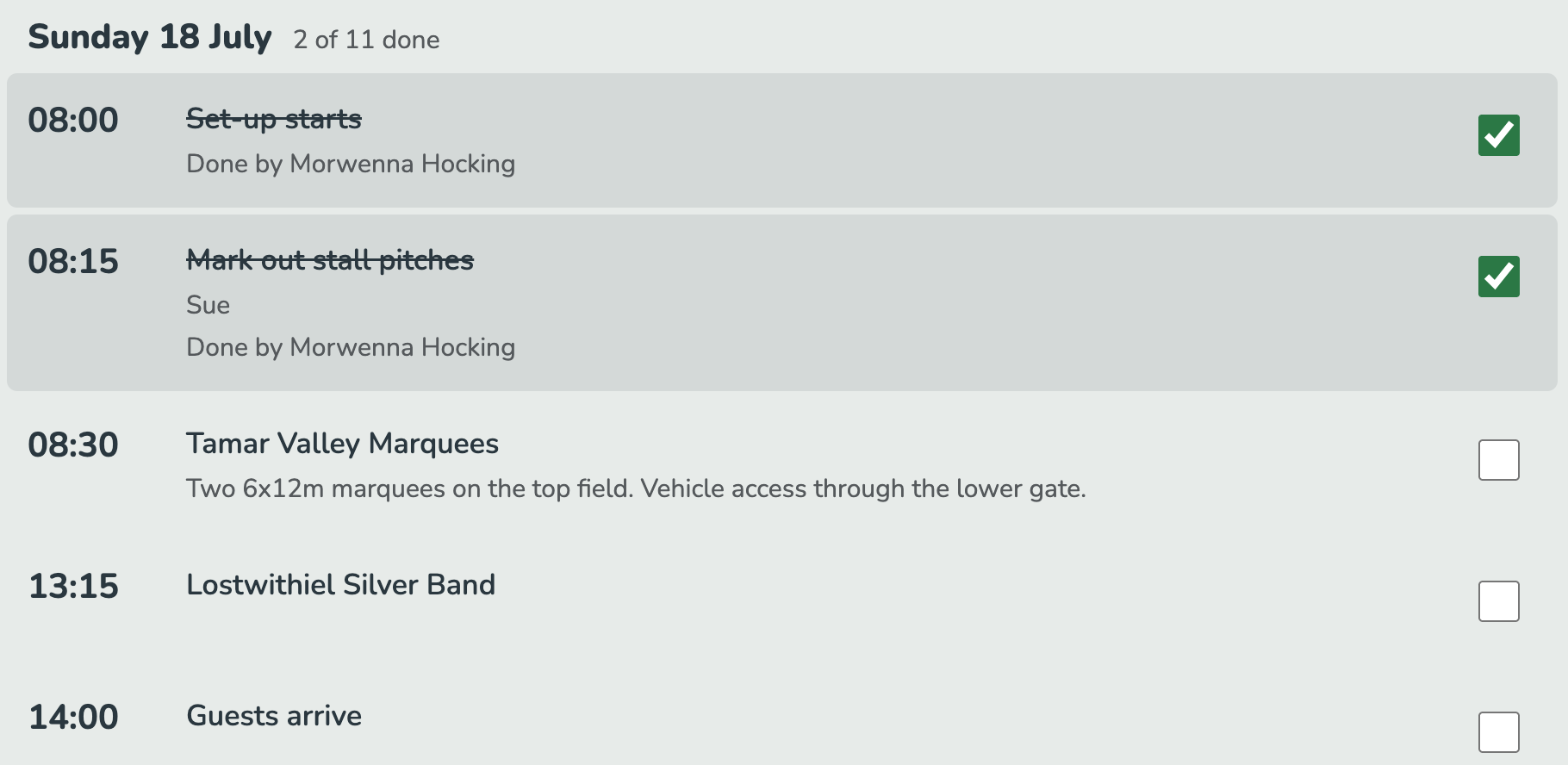Screen dimensions: 1568x765
Task: Select the Guests arrive entry title
Action: click(x=274, y=715)
